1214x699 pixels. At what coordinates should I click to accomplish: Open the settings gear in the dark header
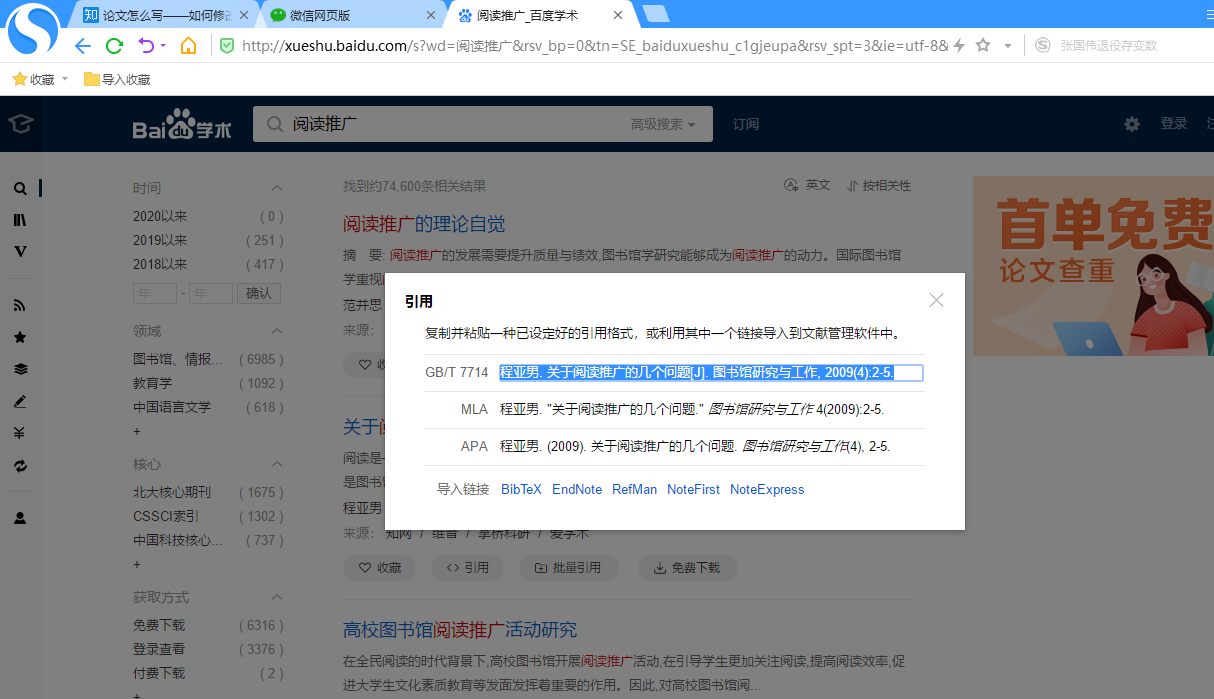(1131, 124)
